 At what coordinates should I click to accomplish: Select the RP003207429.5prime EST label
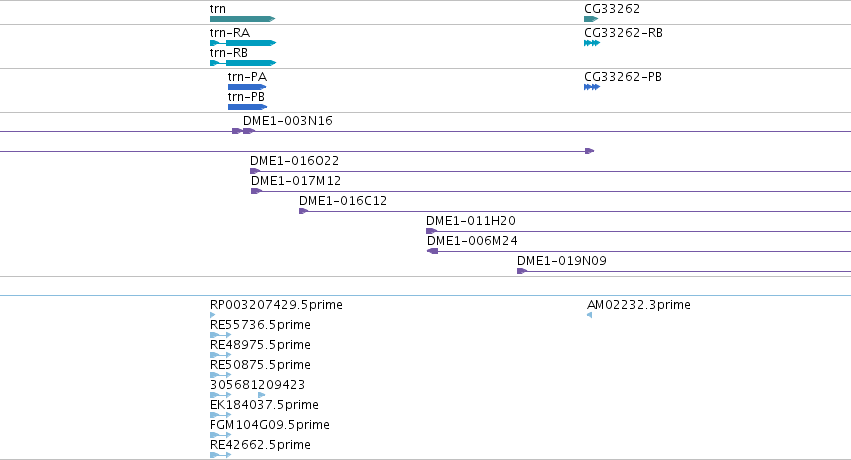point(276,305)
